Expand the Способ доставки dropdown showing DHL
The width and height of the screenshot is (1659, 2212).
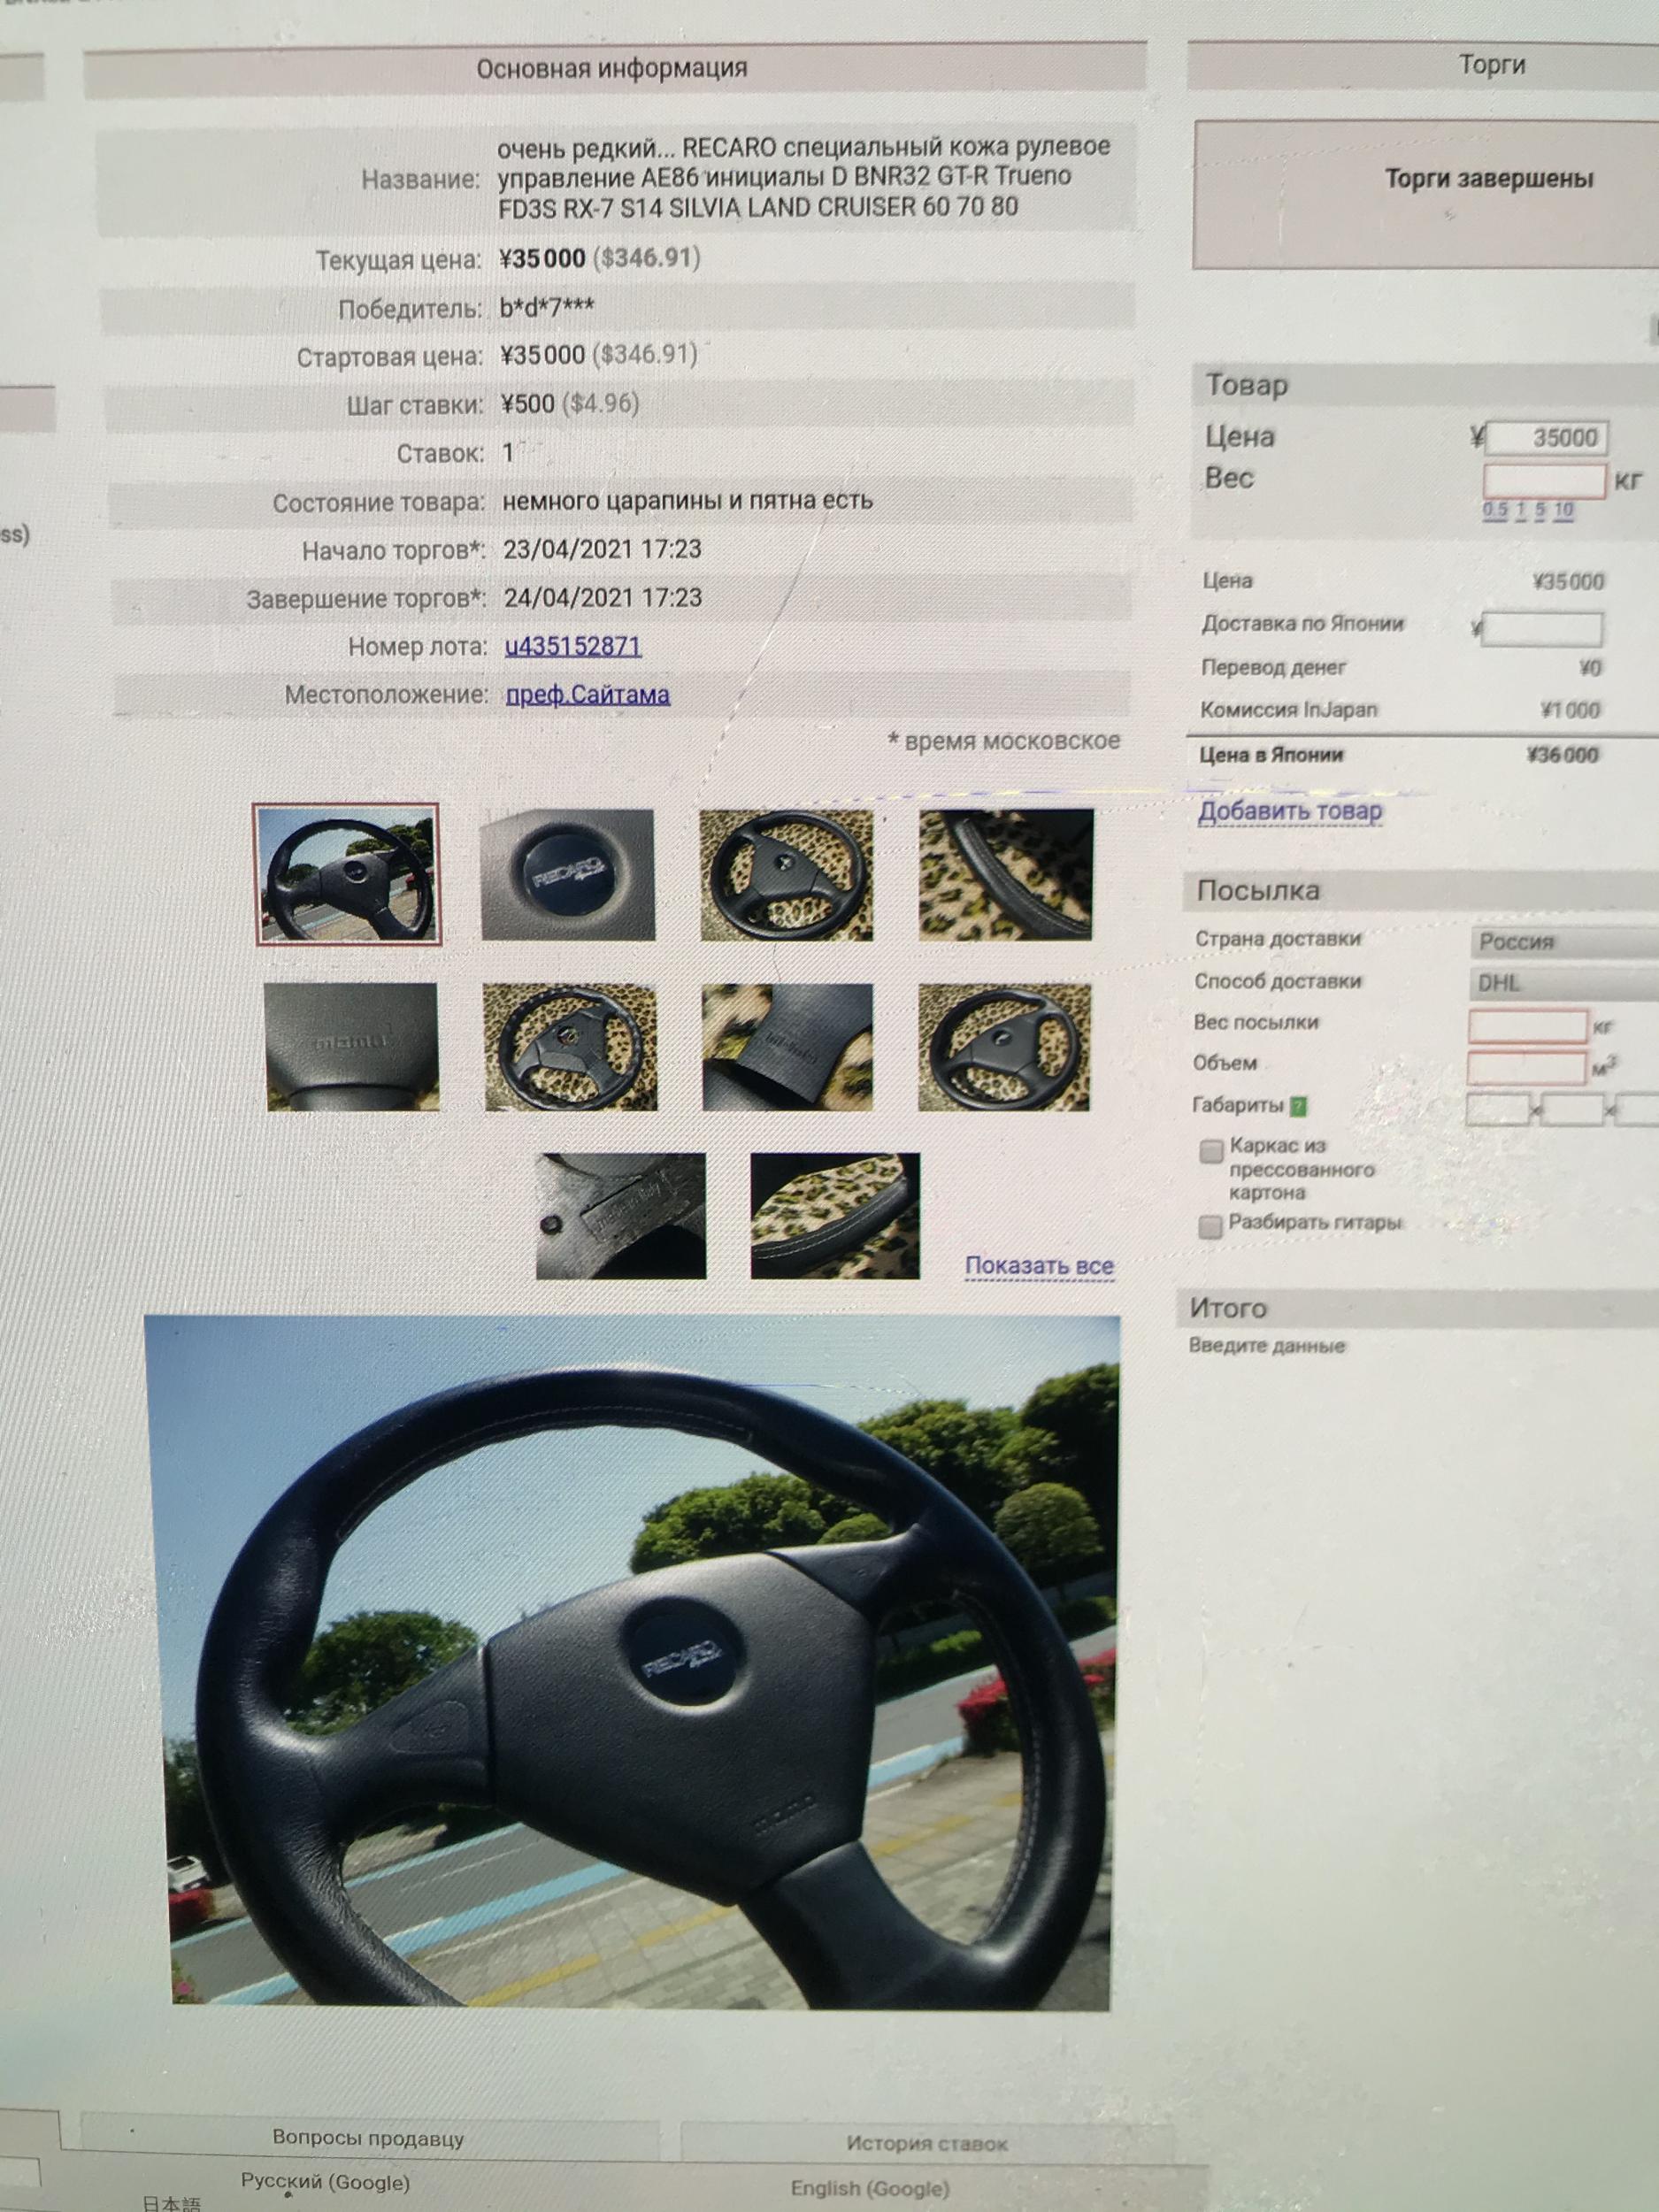pos(1565,983)
